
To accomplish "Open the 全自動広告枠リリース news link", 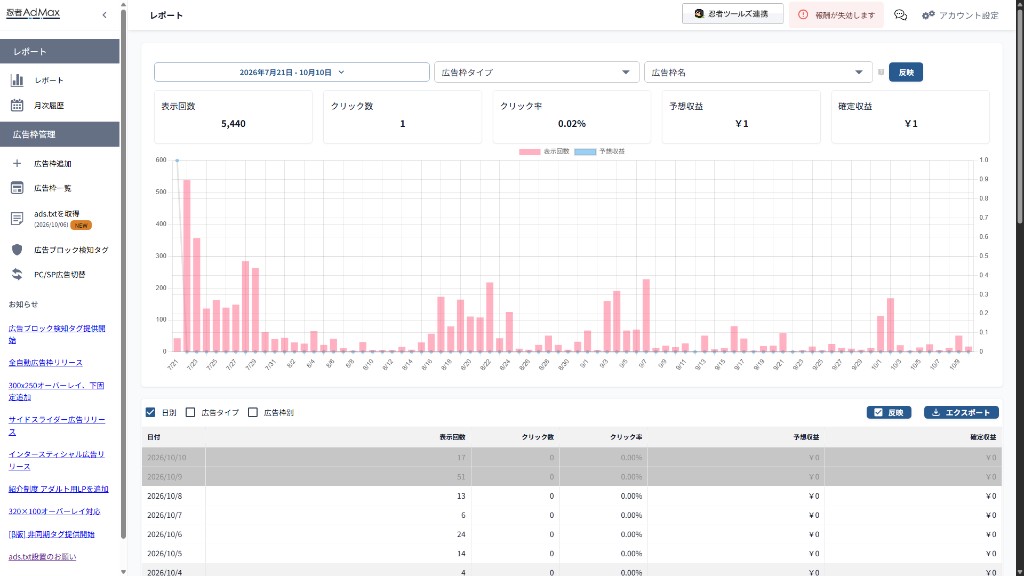I will coord(46,362).
